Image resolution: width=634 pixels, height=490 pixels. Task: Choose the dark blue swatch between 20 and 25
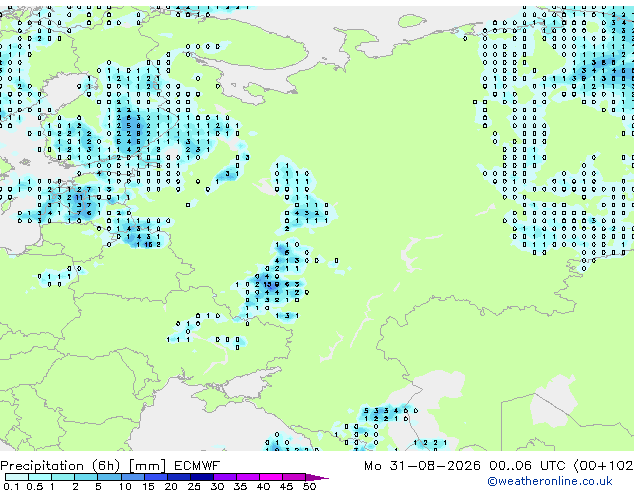179,477
